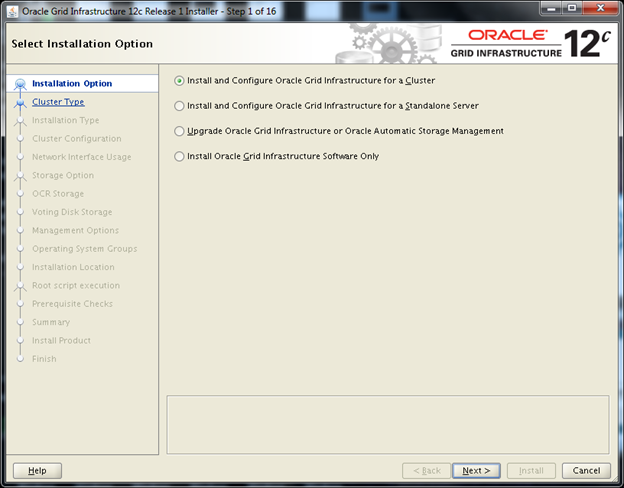This screenshot has width=624, height=488.
Task: Select the Installation Option step
Action: (72, 84)
